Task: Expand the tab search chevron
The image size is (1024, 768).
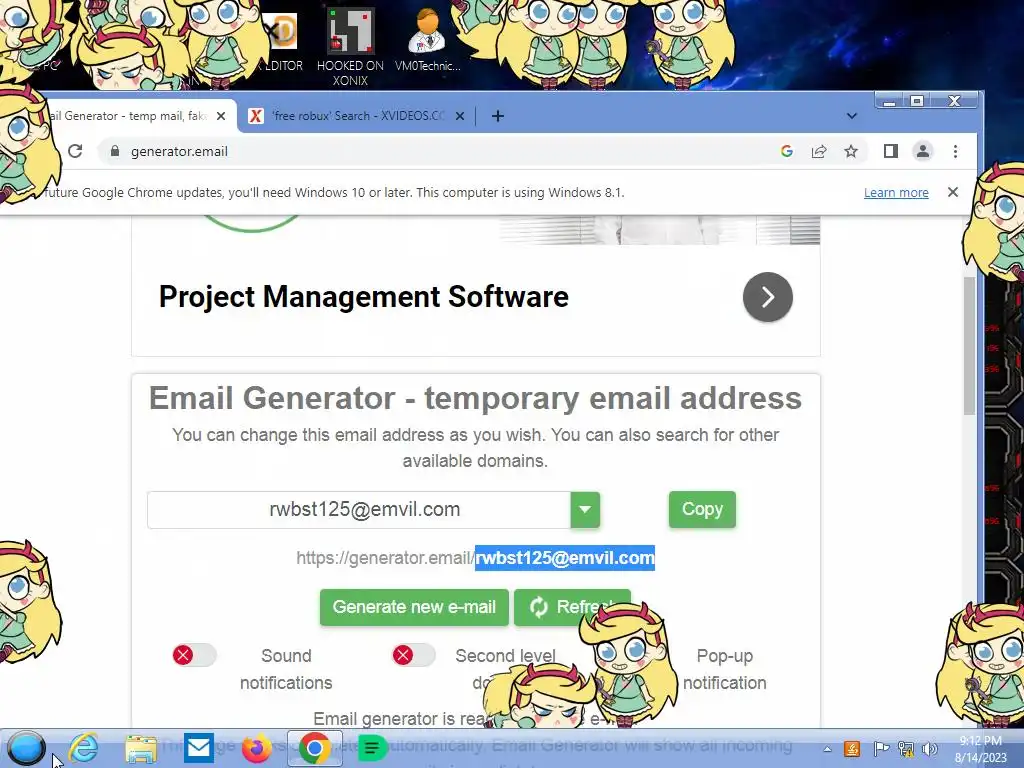Action: click(852, 116)
